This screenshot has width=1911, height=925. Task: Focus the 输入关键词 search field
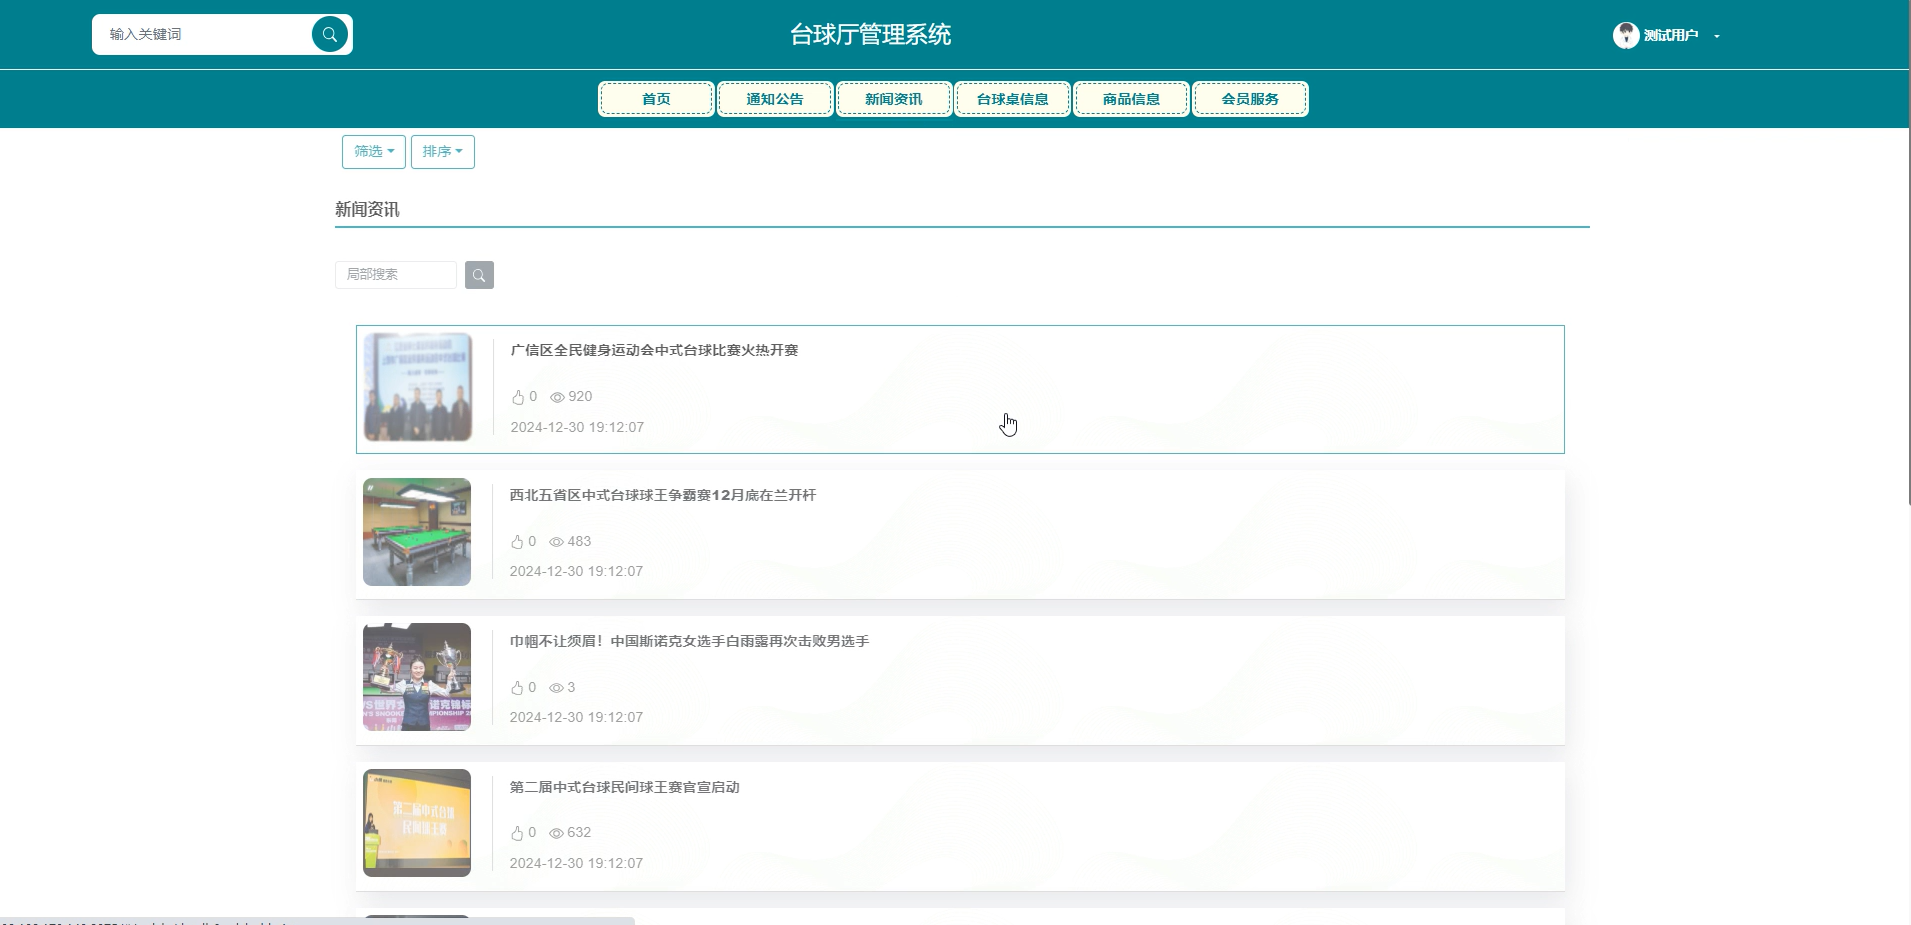pyautogui.click(x=202, y=34)
